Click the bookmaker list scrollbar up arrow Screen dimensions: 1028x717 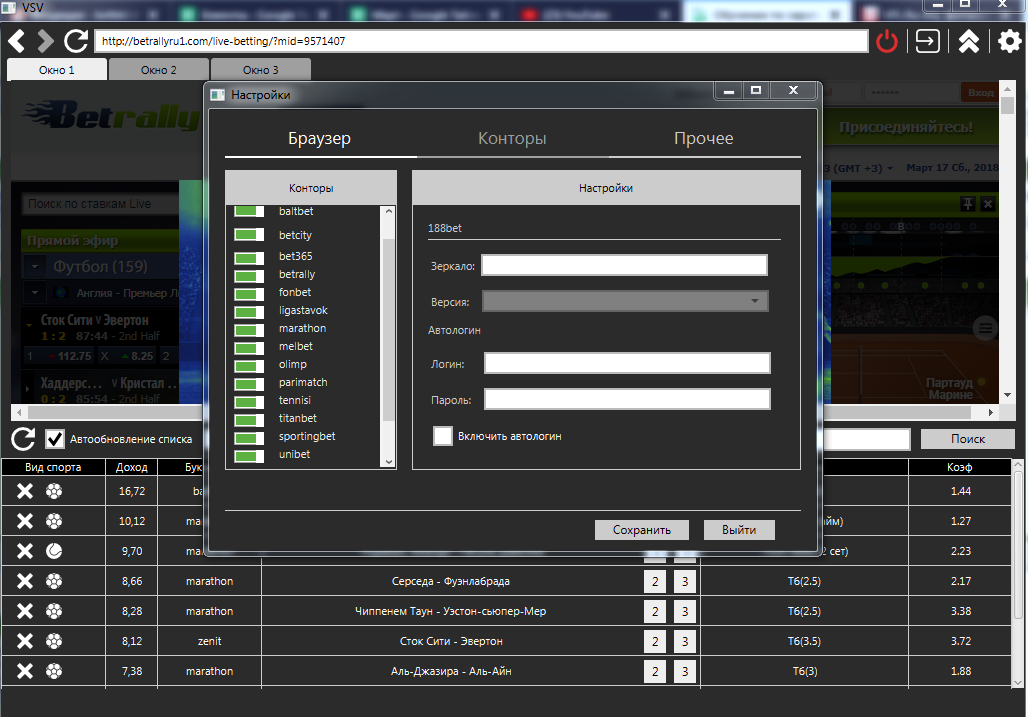[x=389, y=211]
